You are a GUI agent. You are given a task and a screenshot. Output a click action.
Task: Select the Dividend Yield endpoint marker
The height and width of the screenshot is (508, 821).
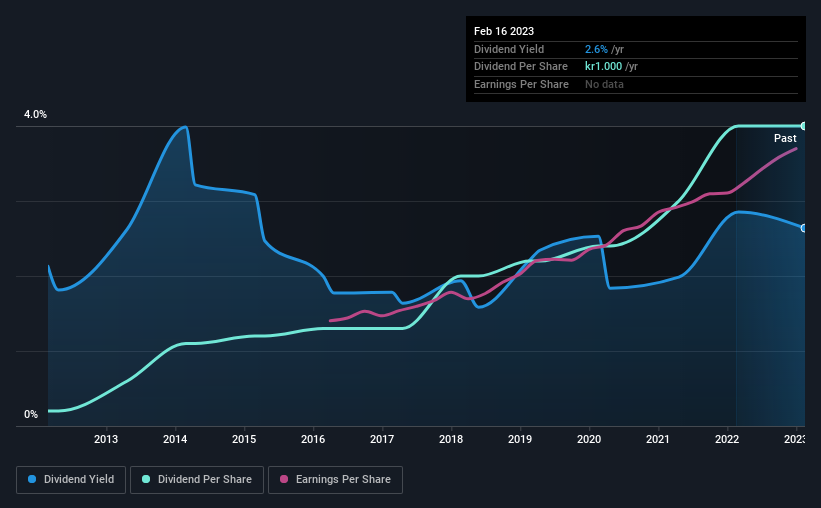804,228
